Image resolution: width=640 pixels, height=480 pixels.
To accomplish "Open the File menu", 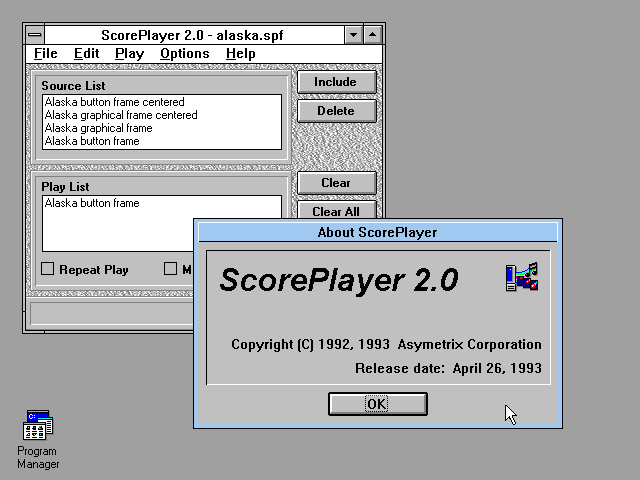I will 46,53.
